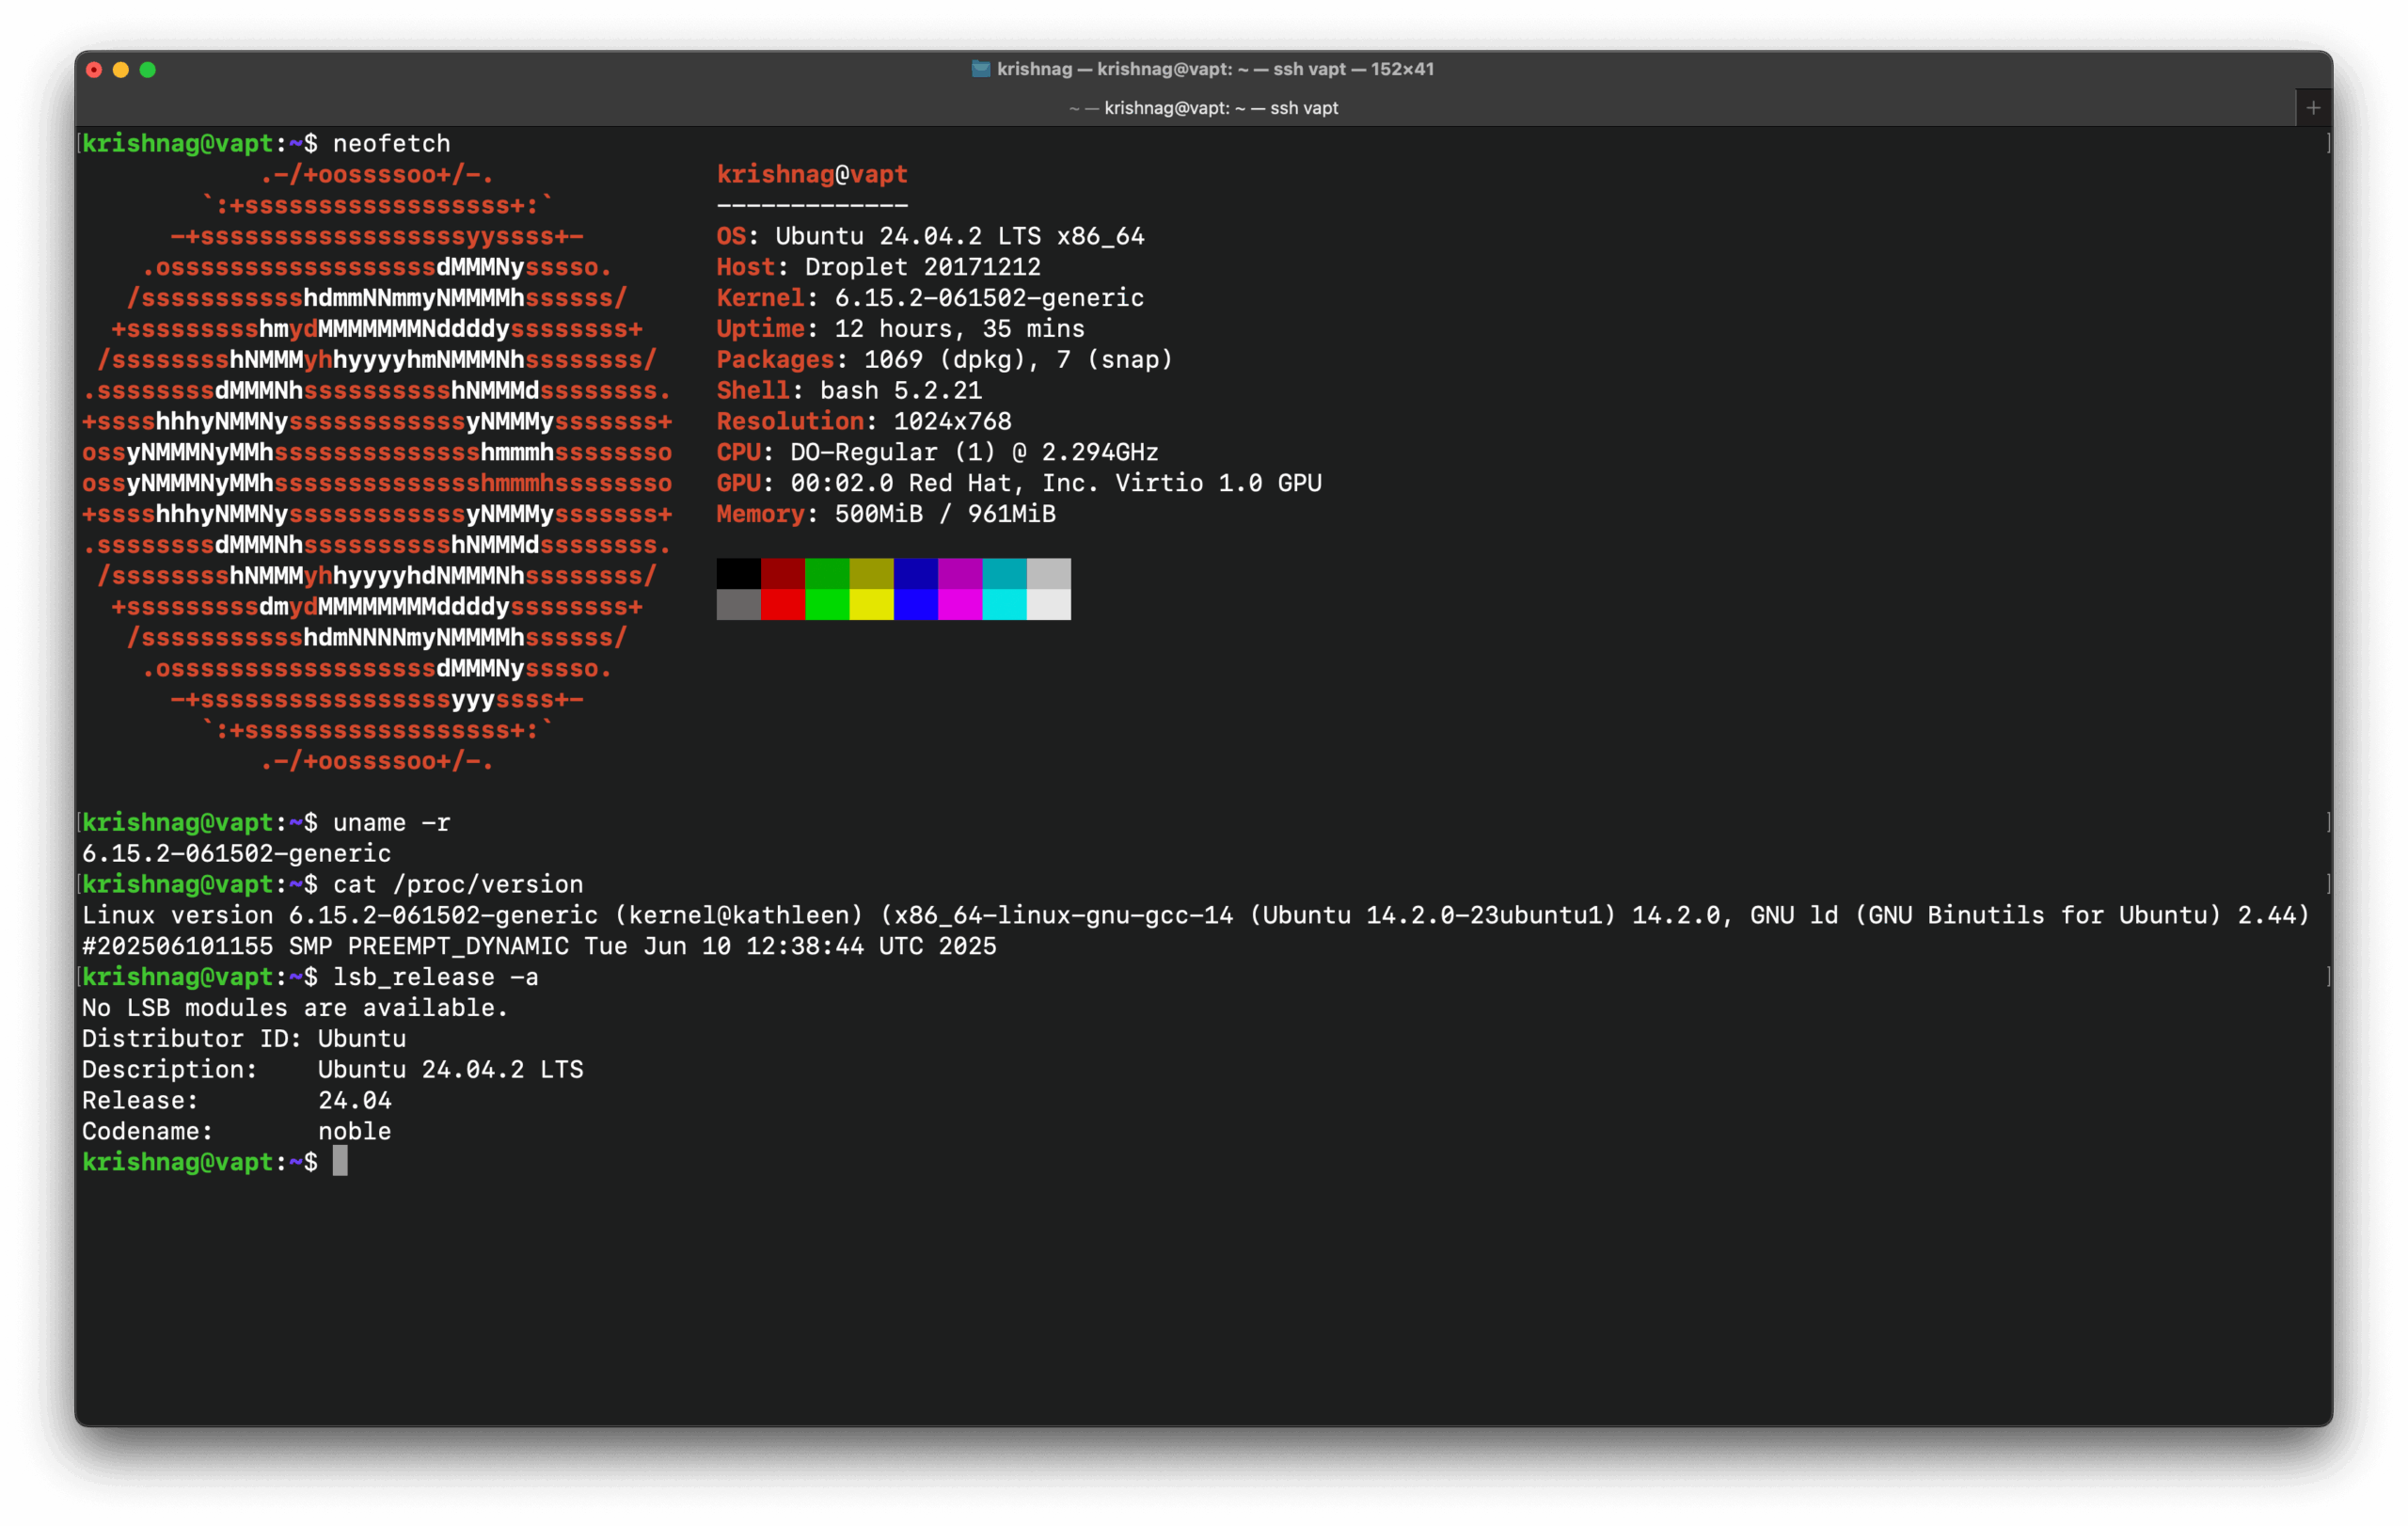
Task: Click the '#202506101155 SMP PREEMPT_DYNAMIC' output line
Action: click(x=539, y=947)
